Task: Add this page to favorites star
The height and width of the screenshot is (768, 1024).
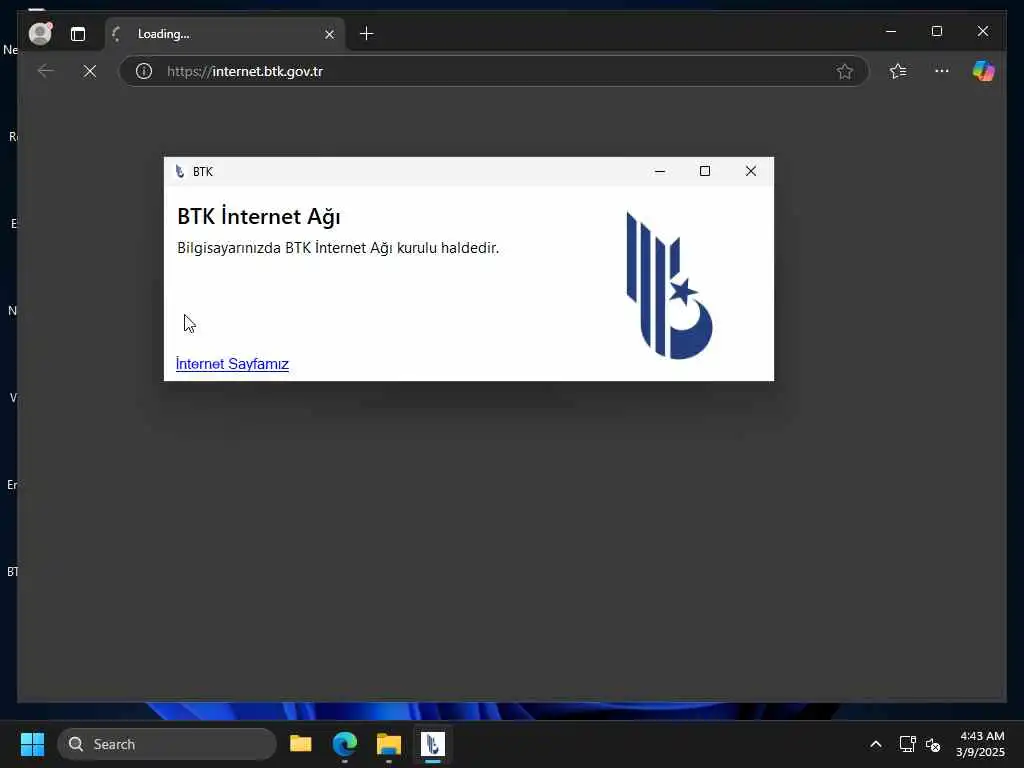Action: click(844, 71)
